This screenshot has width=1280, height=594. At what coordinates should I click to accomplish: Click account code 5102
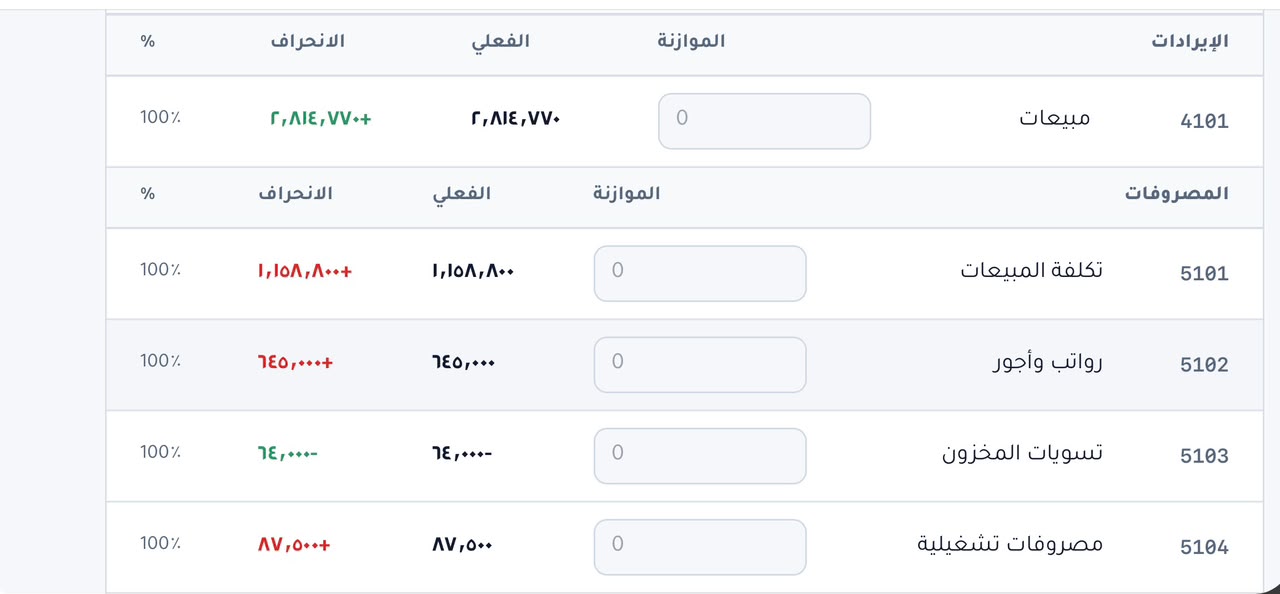[1204, 365]
